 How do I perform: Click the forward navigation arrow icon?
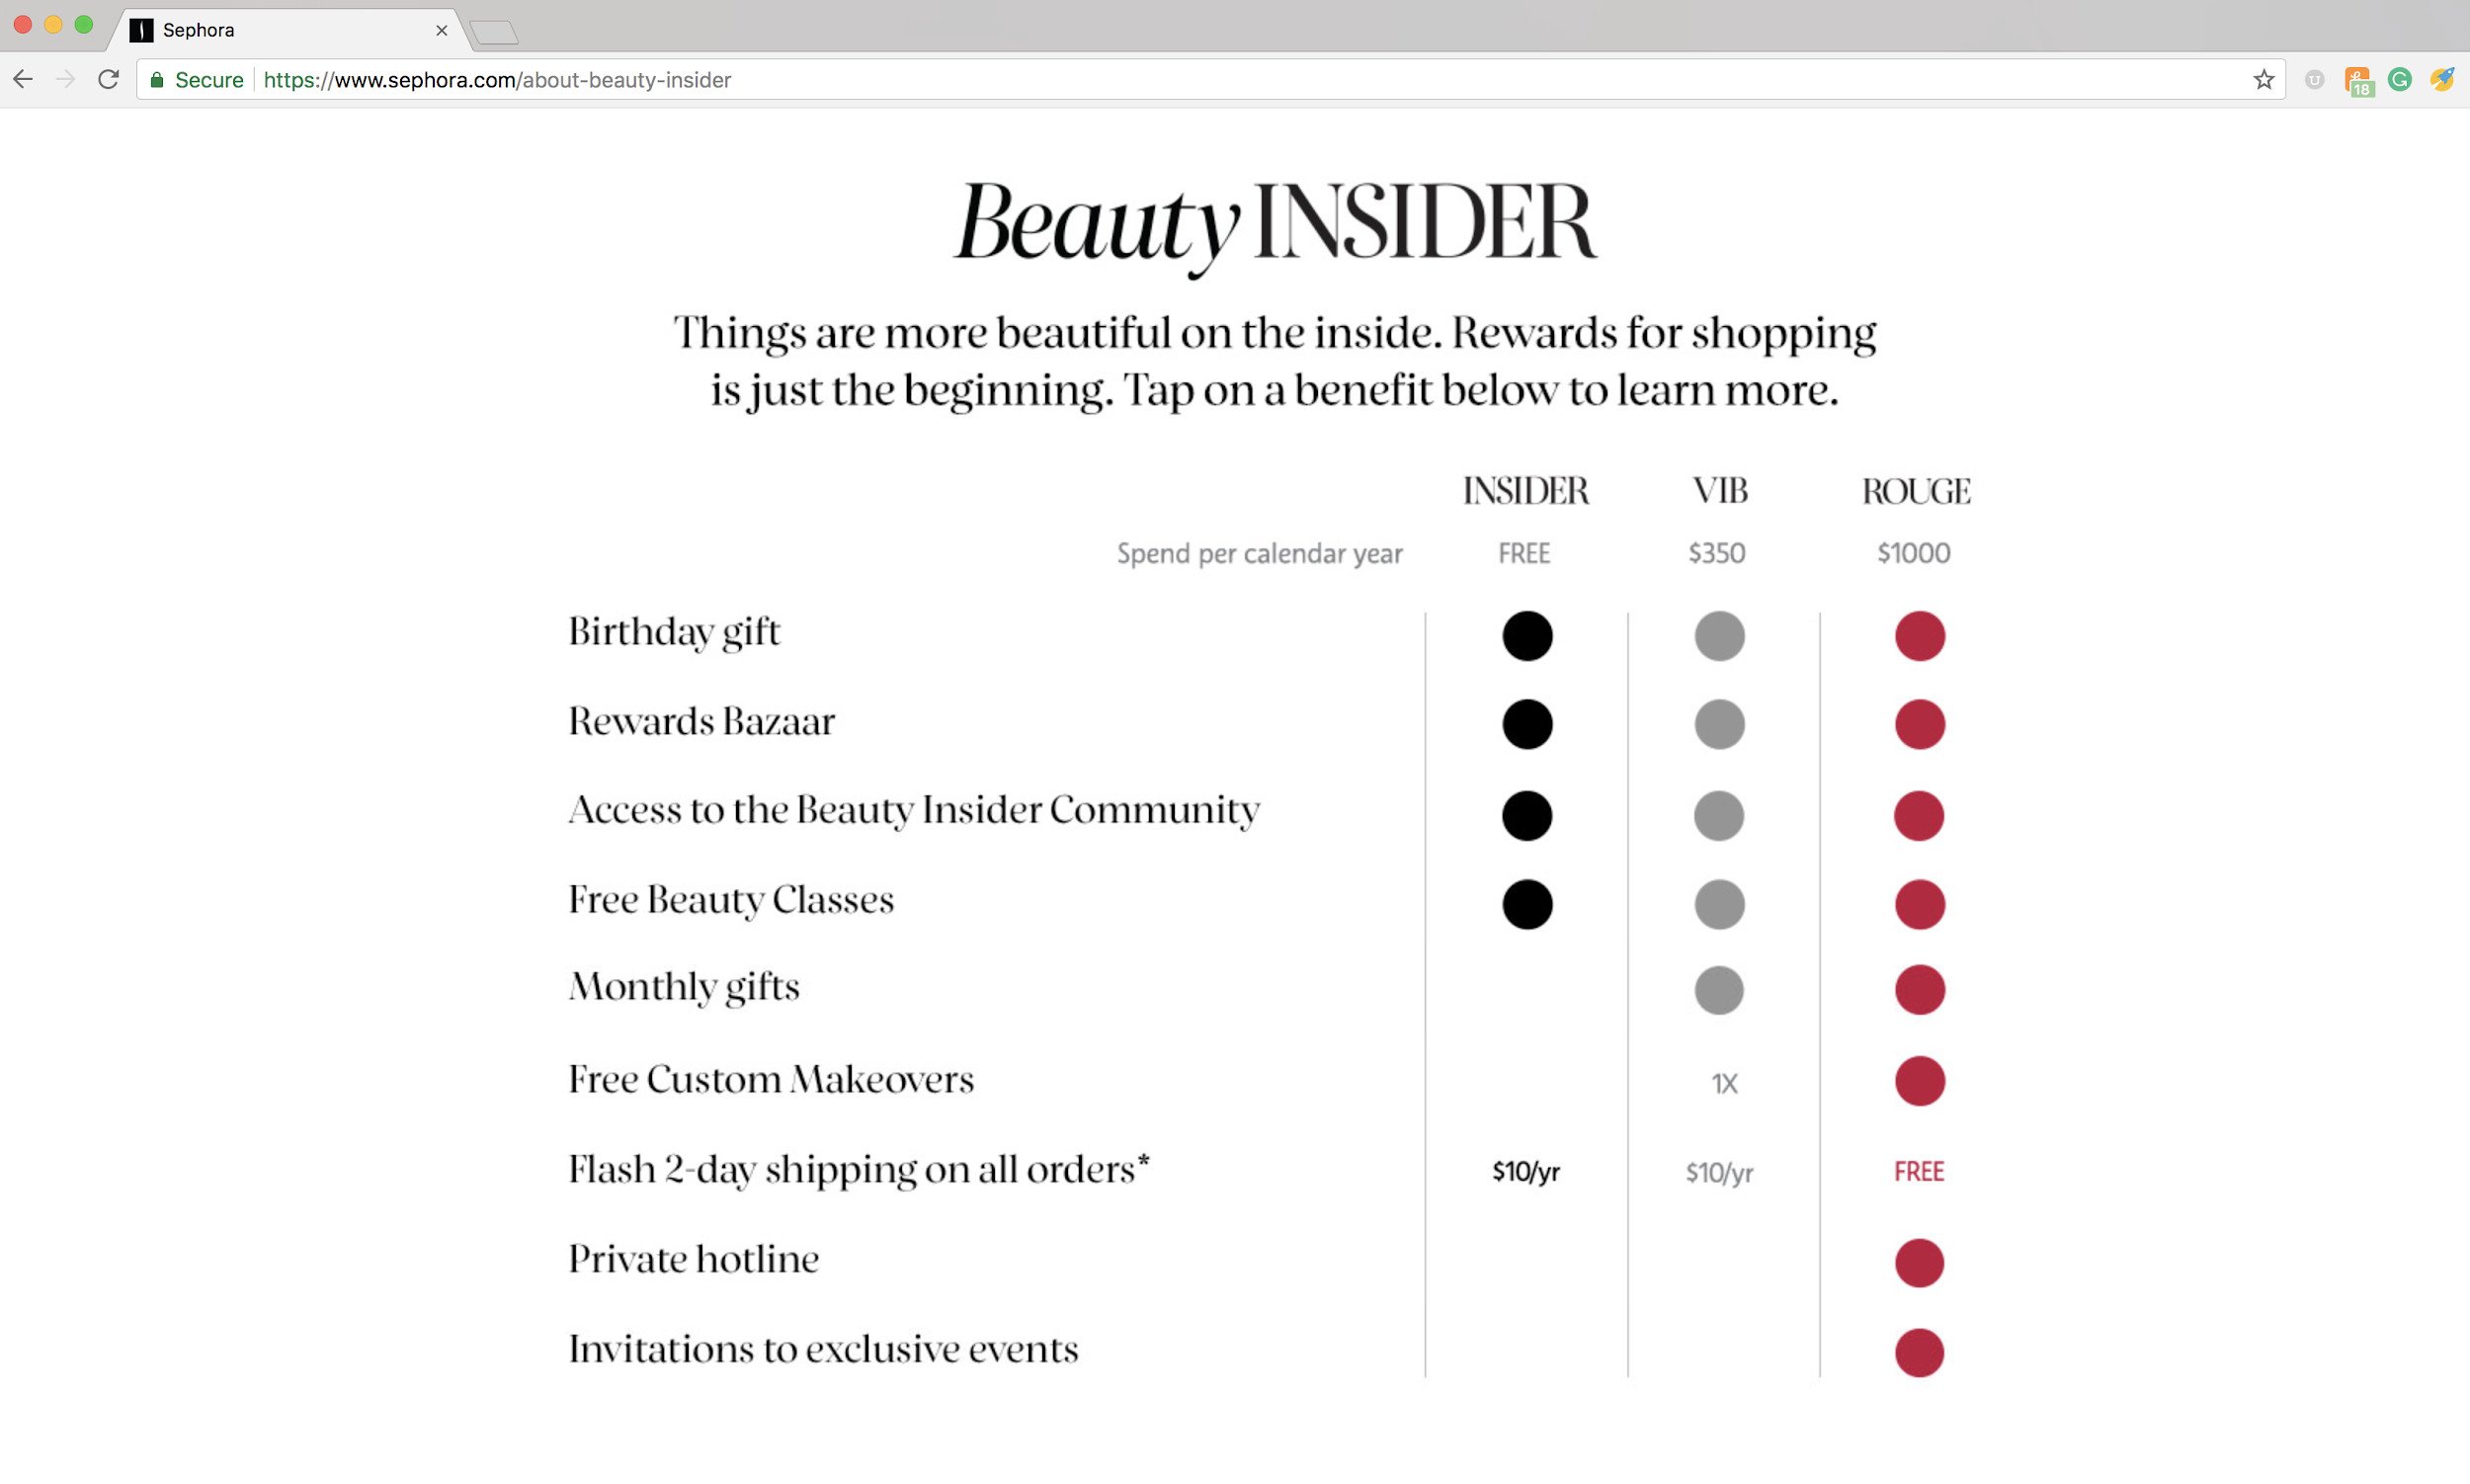click(x=61, y=78)
